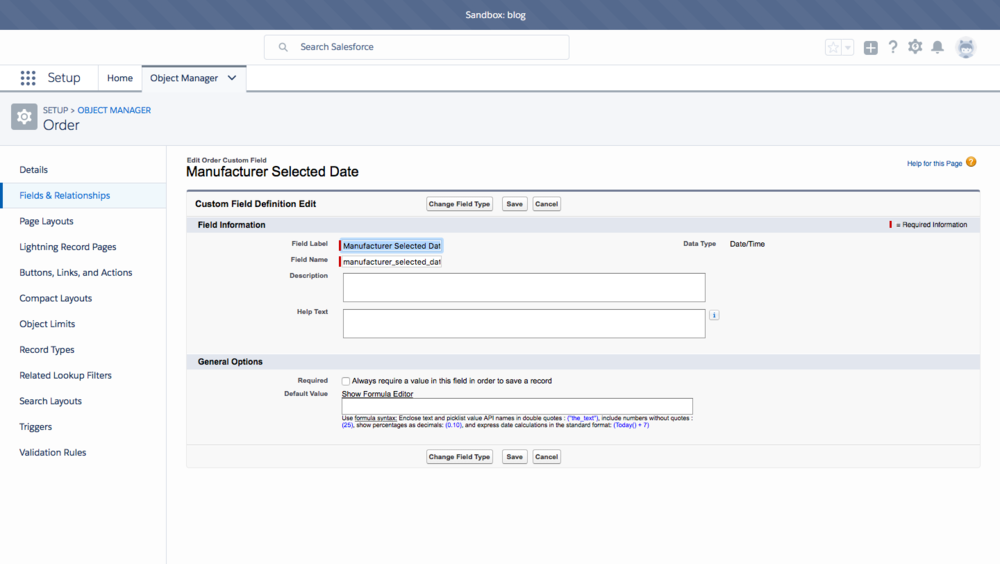This screenshot has width=1000, height=564.
Task: Switch to the Home tab
Action: point(120,78)
